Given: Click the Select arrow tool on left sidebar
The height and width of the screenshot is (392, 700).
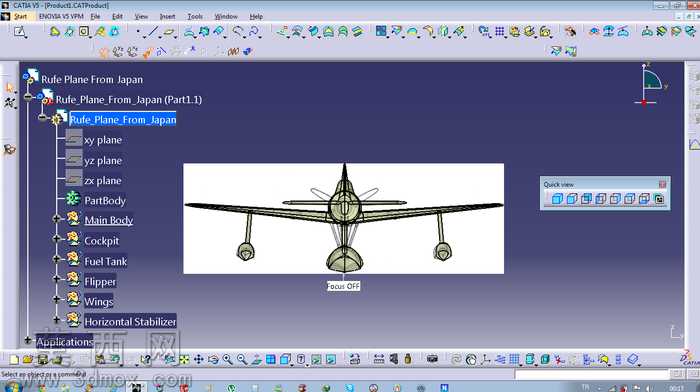Looking at the screenshot, I should point(9,88).
